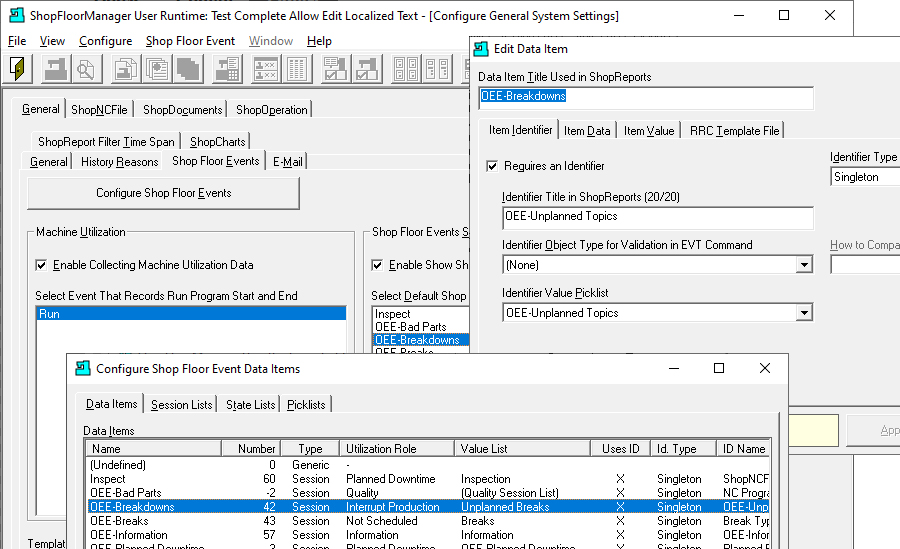This screenshot has height=549, width=900.
Task: Switch to the State Lists tab
Action: (x=250, y=405)
